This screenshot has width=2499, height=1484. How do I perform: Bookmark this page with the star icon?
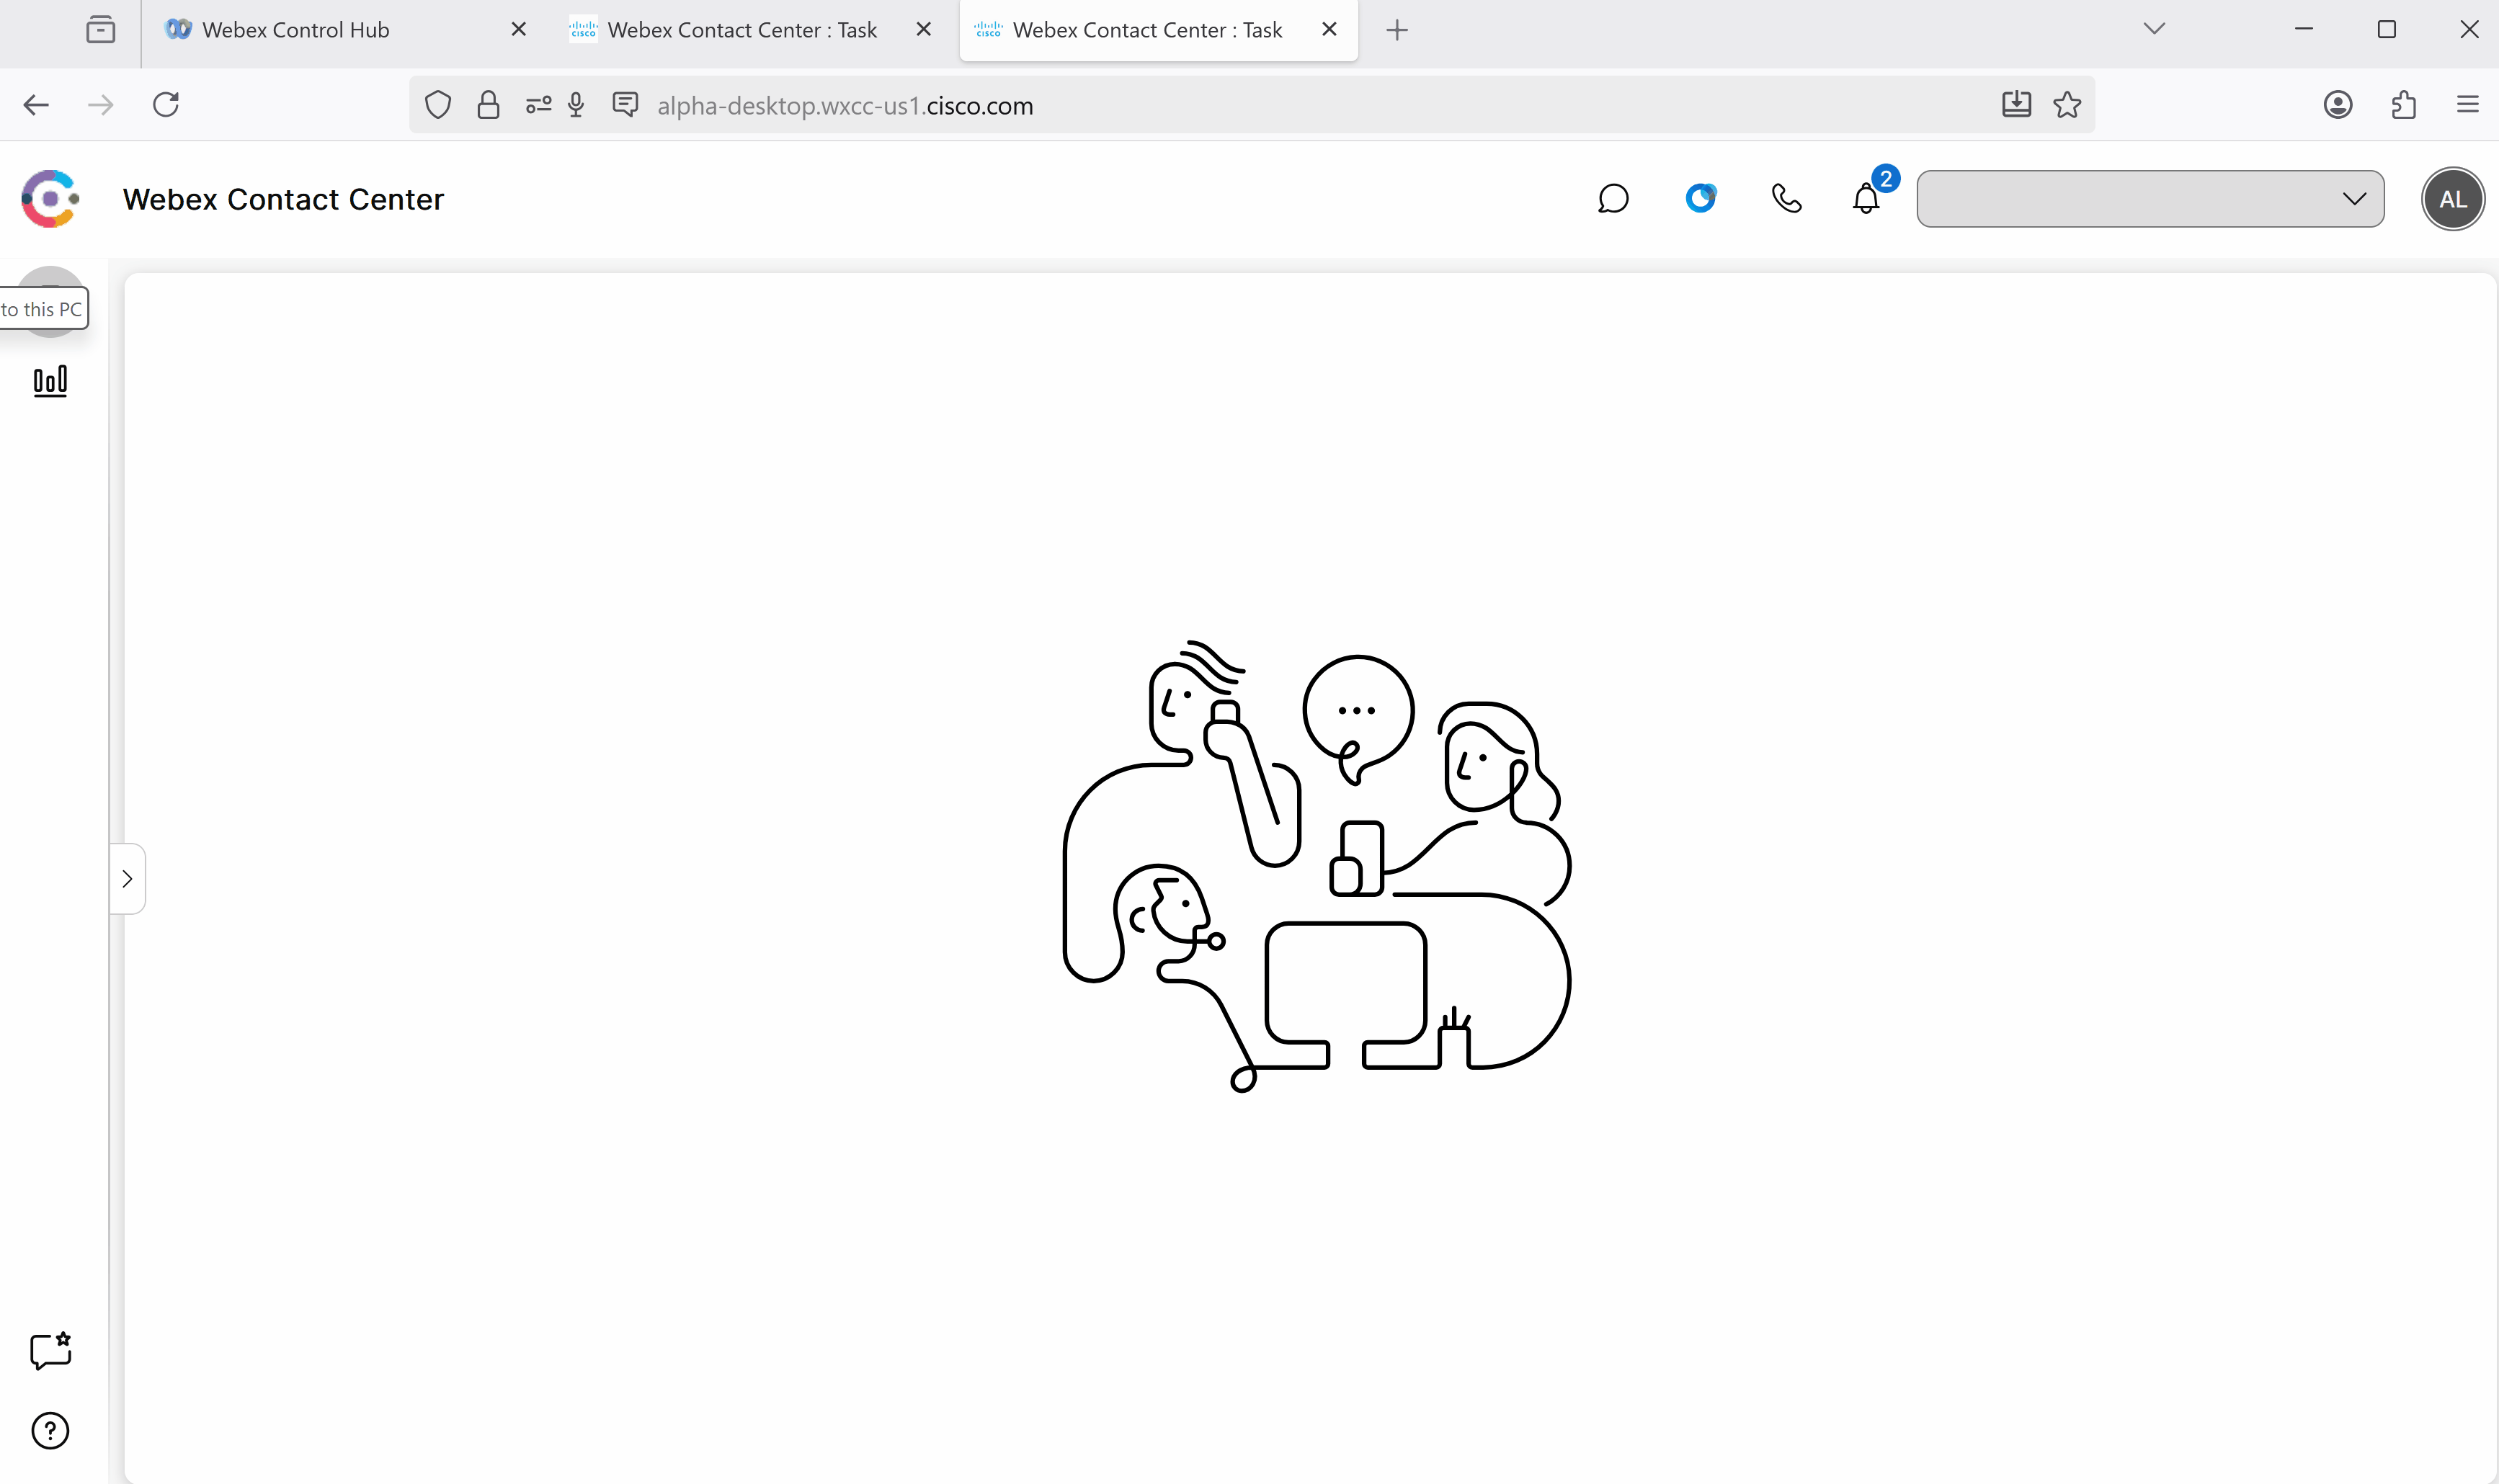2067,104
